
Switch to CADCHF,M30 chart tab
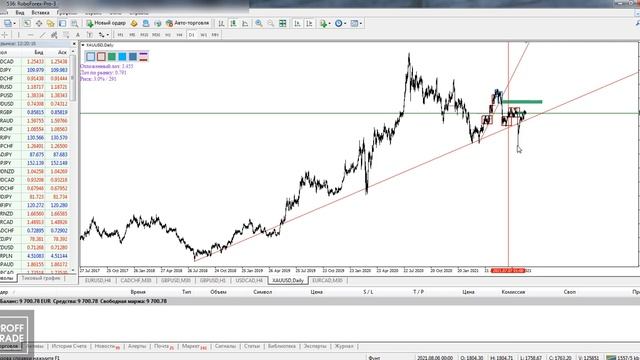(x=136, y=280)
